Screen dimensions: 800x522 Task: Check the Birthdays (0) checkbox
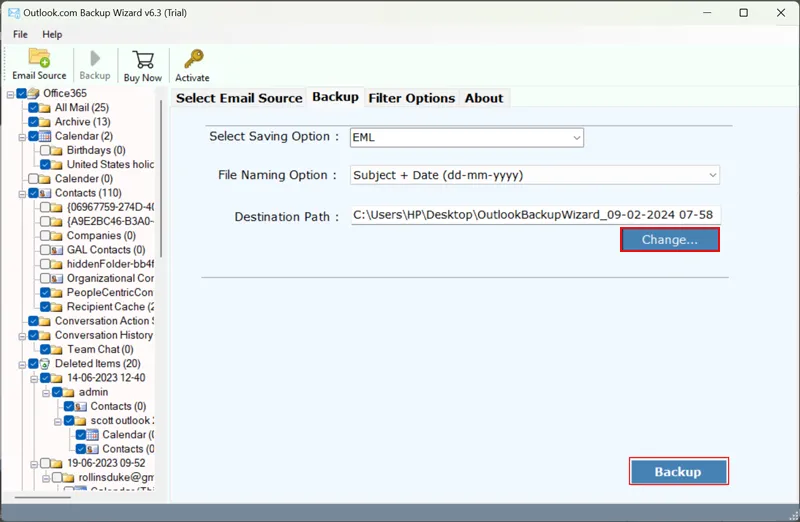click(x=45, y=151)
